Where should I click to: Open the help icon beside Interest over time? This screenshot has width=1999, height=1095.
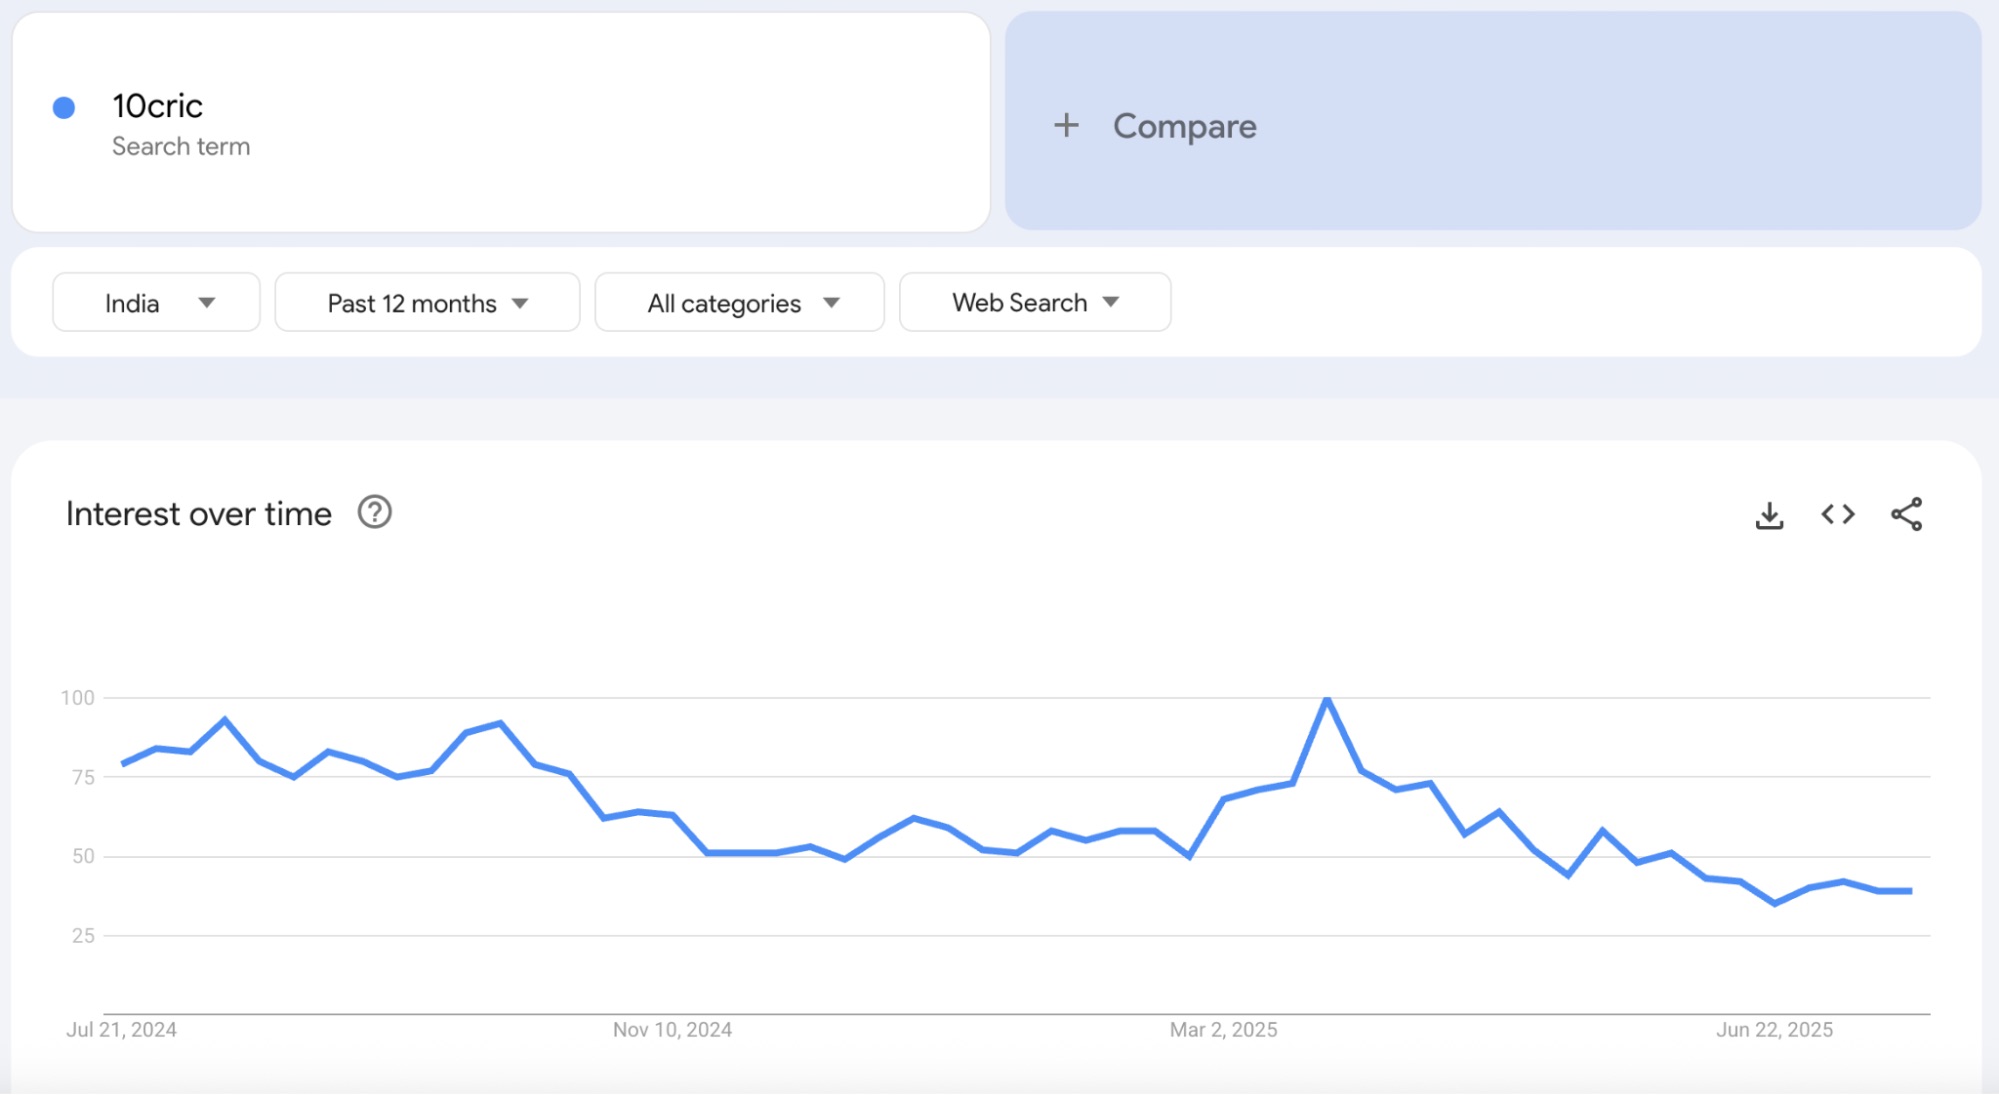[x=375, y=513]
